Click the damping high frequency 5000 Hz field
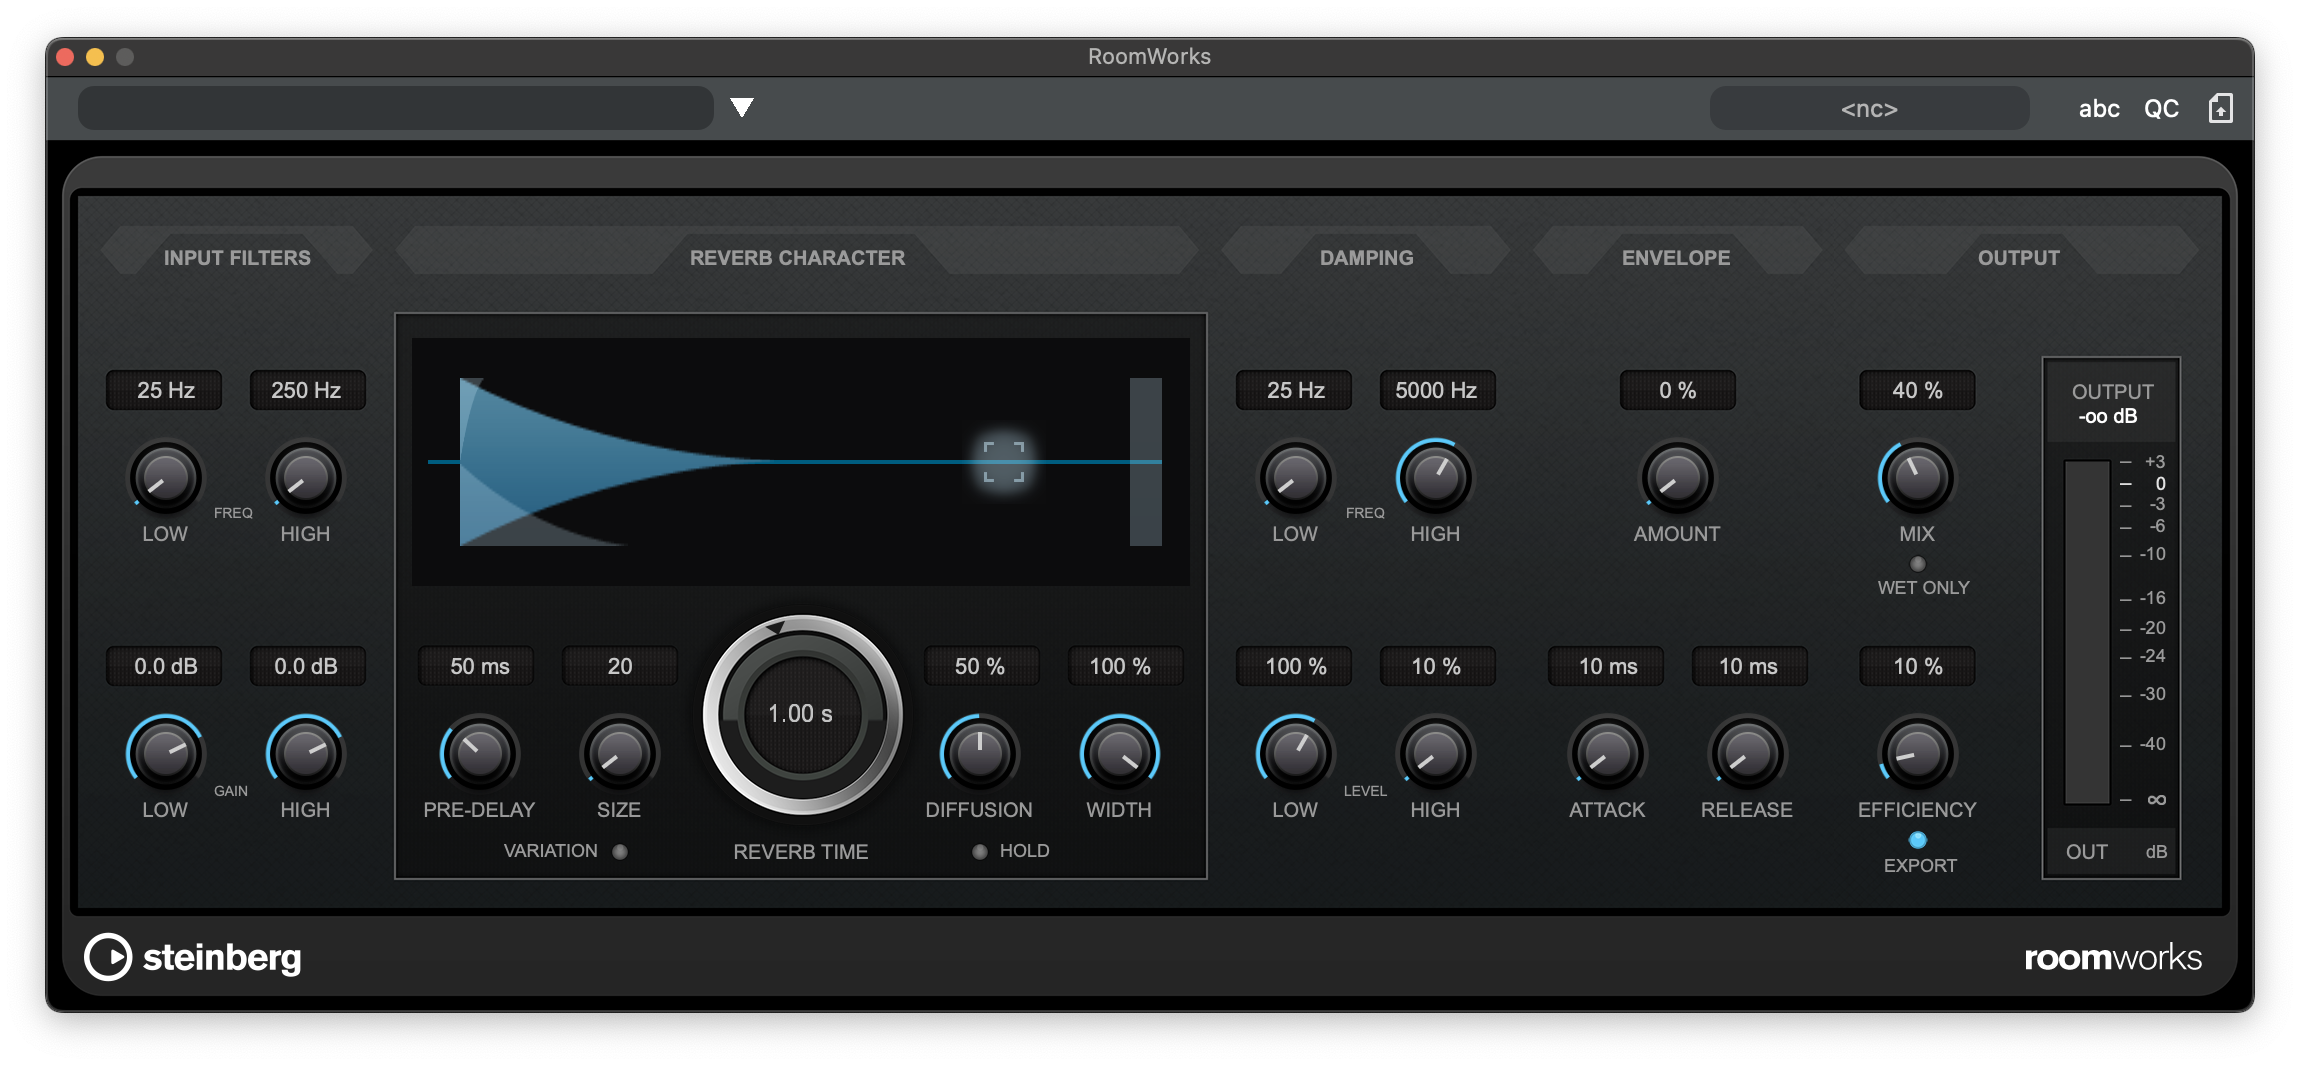This screenshot has height=1066, width=2300. click(1436, 390)
